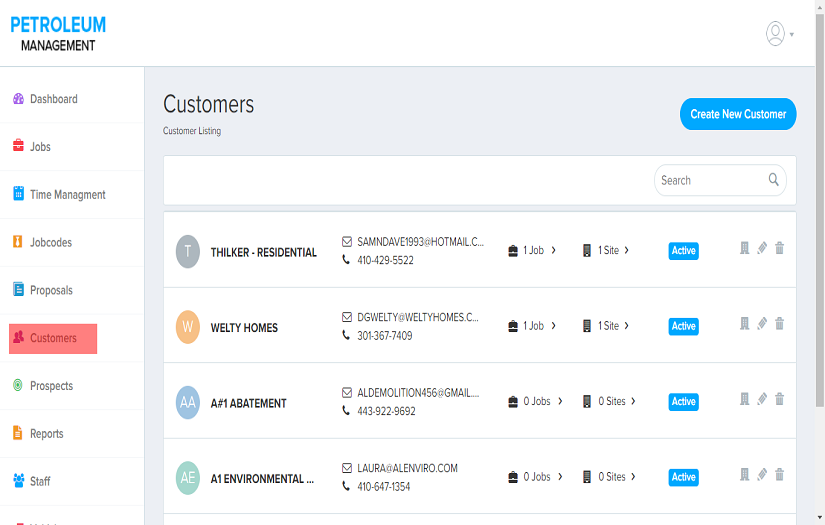
Task: Click the AA avatar for A#1 ABATEMENT
Action: coord(188,402)
